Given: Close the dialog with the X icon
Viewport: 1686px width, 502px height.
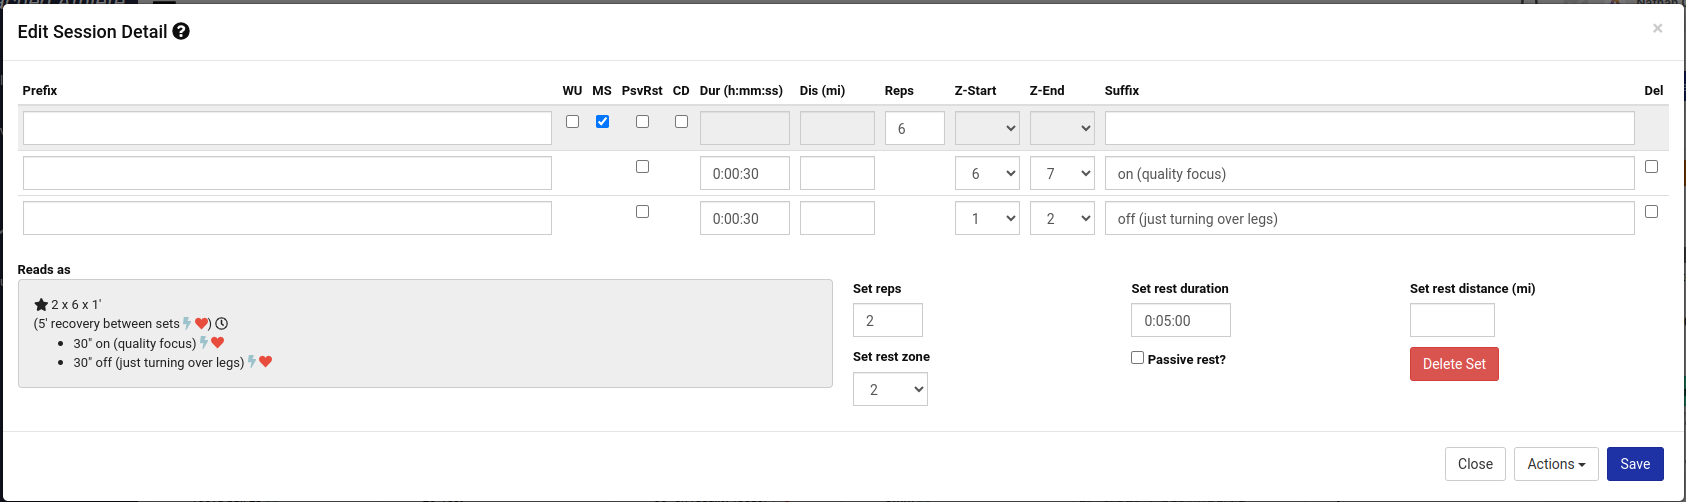Looking at the screenshot, I should (1657, 28).
